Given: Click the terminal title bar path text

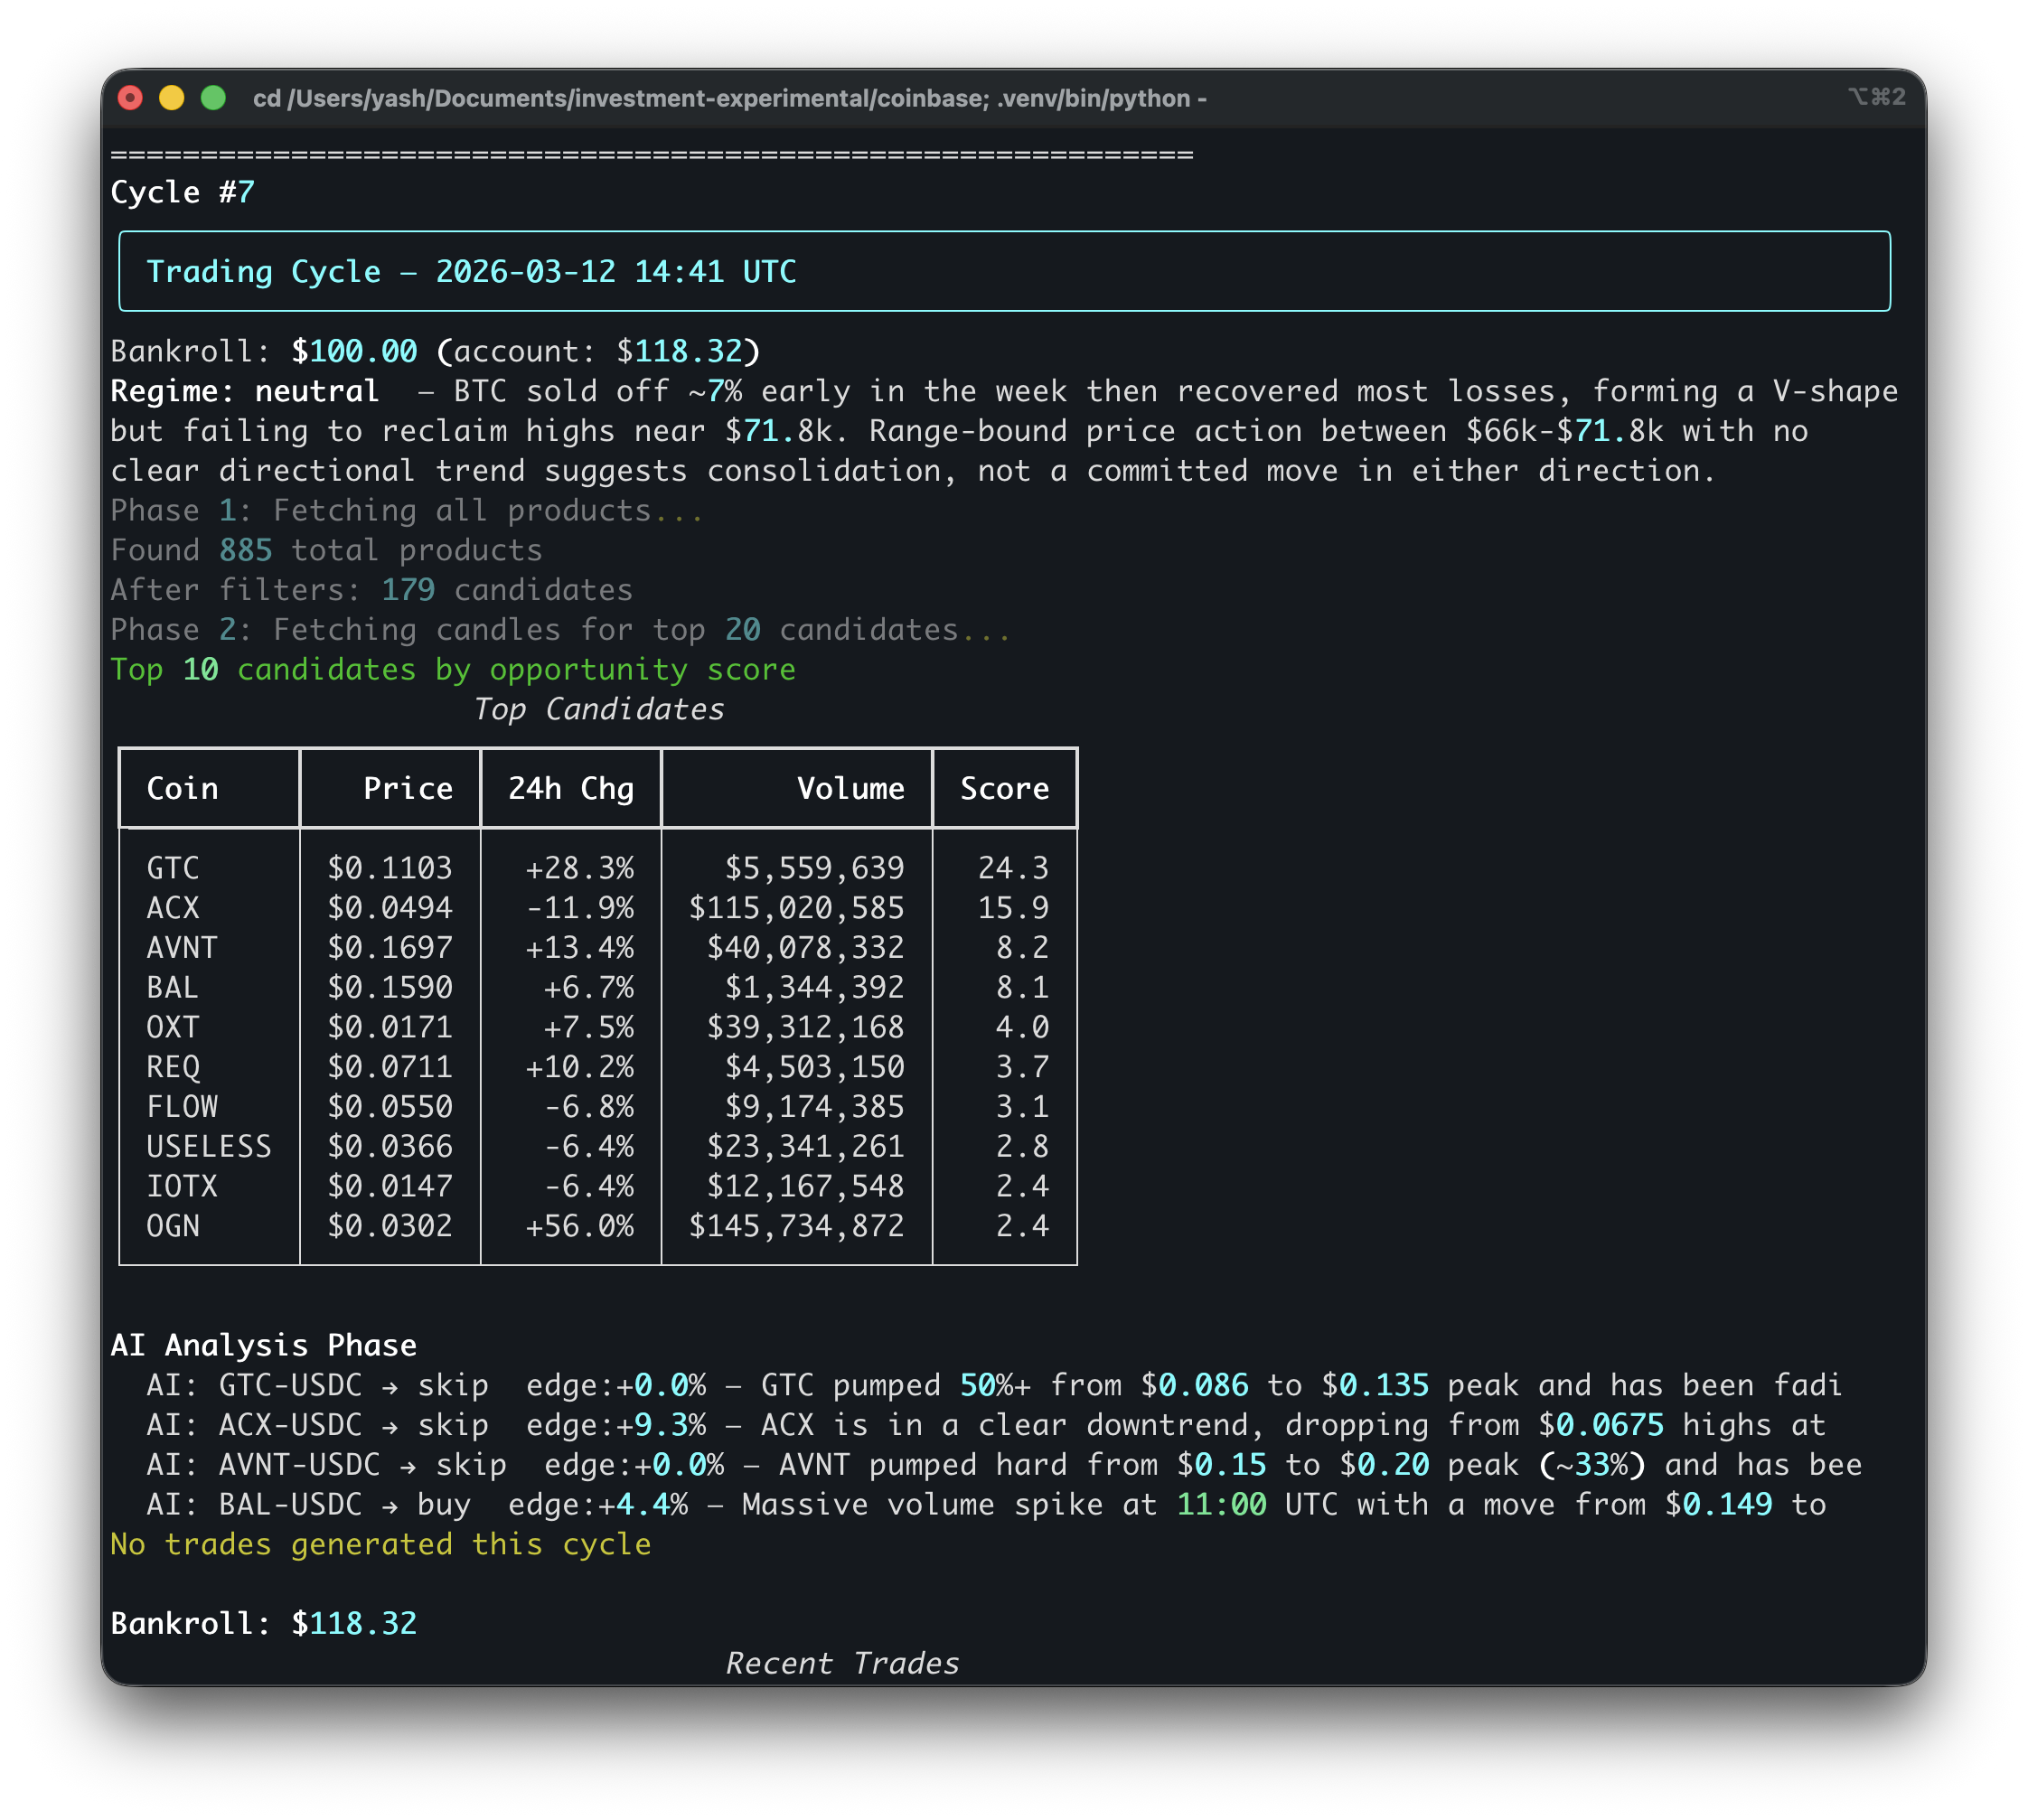Looking at the screenshot, I should (x=730, y=98).
